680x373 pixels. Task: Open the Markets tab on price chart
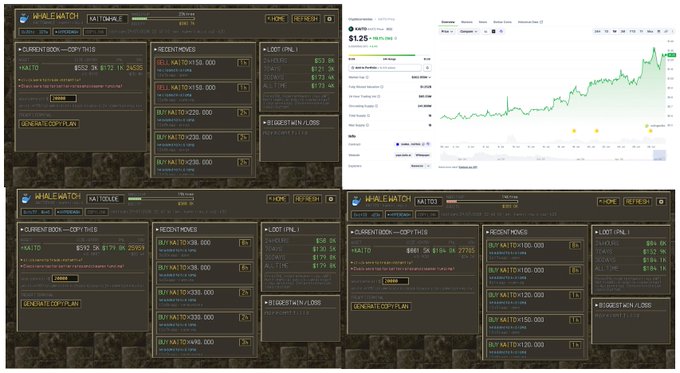[x=467, y=22]
